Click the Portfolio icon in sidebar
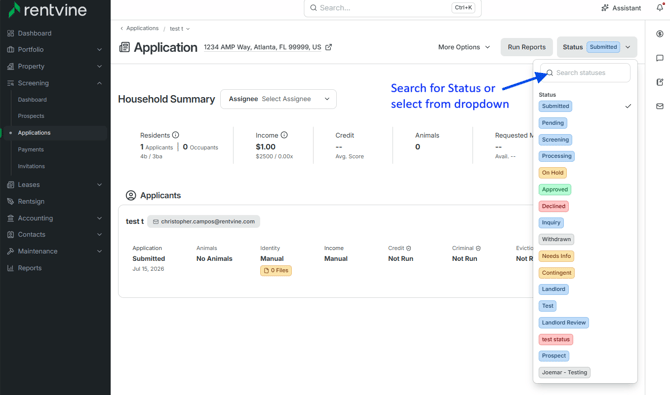This screenshot has width=670, height=395. tap(11, 50)
